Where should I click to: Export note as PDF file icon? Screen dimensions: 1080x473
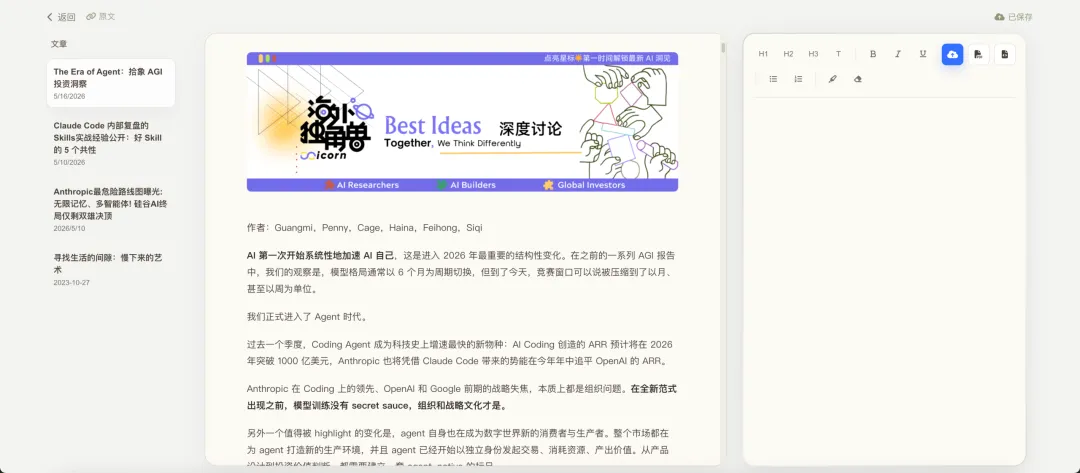pyautogui.click(x=979, y=54)
